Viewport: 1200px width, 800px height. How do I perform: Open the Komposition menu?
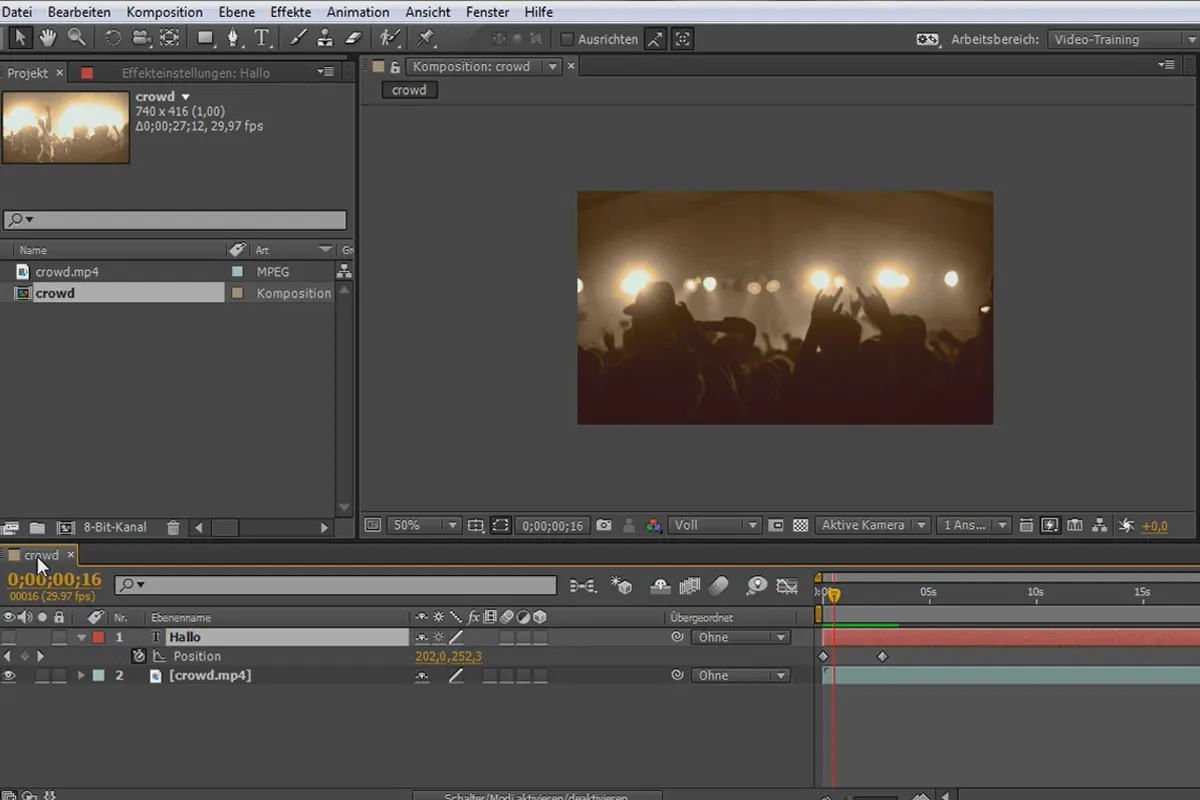pos(164,12)
